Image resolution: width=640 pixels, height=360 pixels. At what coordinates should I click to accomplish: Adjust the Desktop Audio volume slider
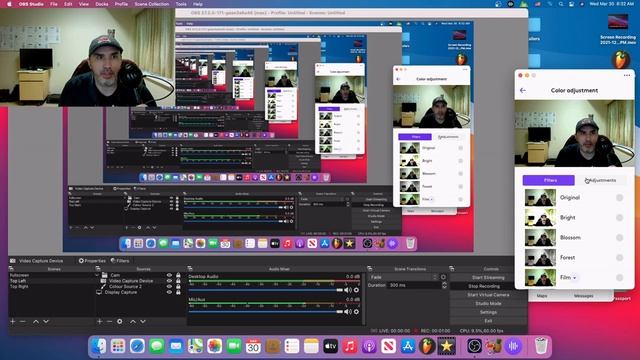pos(266,290)
